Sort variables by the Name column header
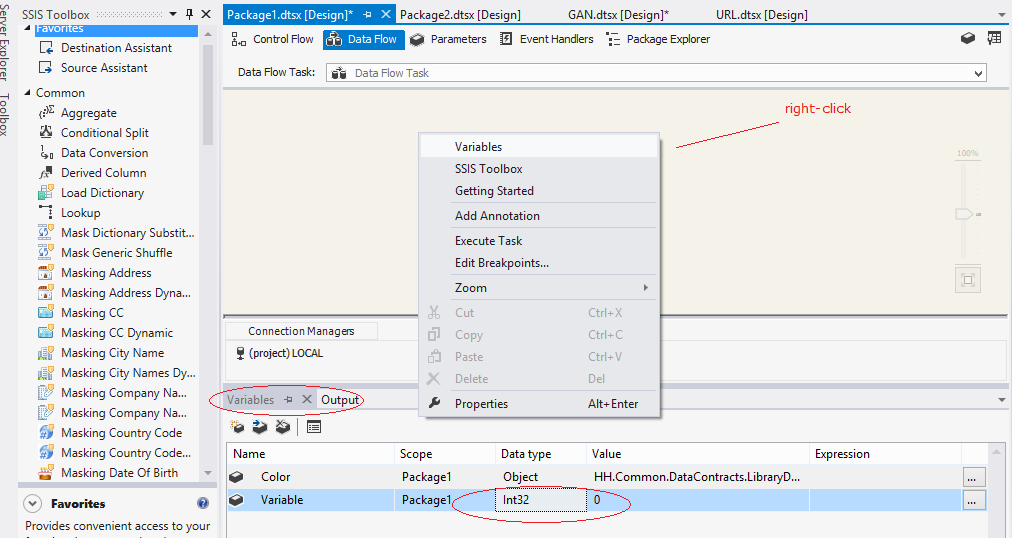 point(310,454)
